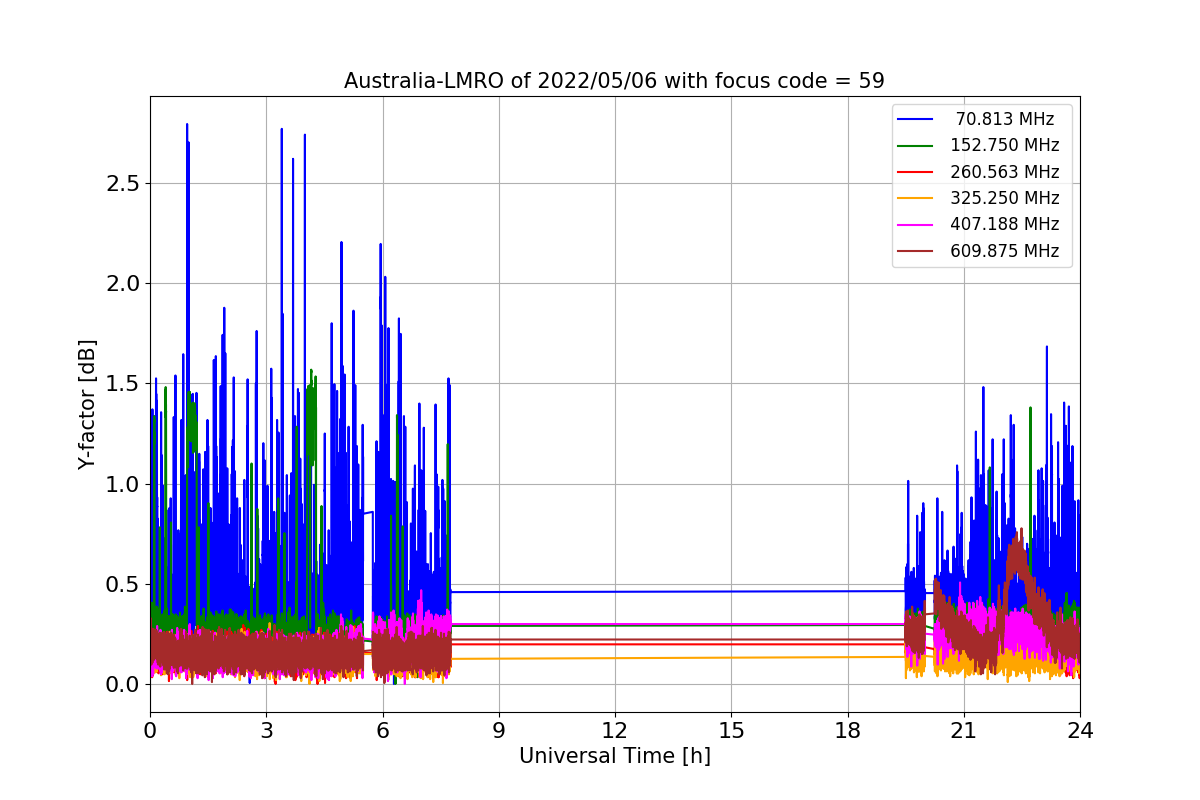Click the y-axis tick label 0.0
The height and width of the screenshot is (800, 1200).
click(x=122, y=685)
